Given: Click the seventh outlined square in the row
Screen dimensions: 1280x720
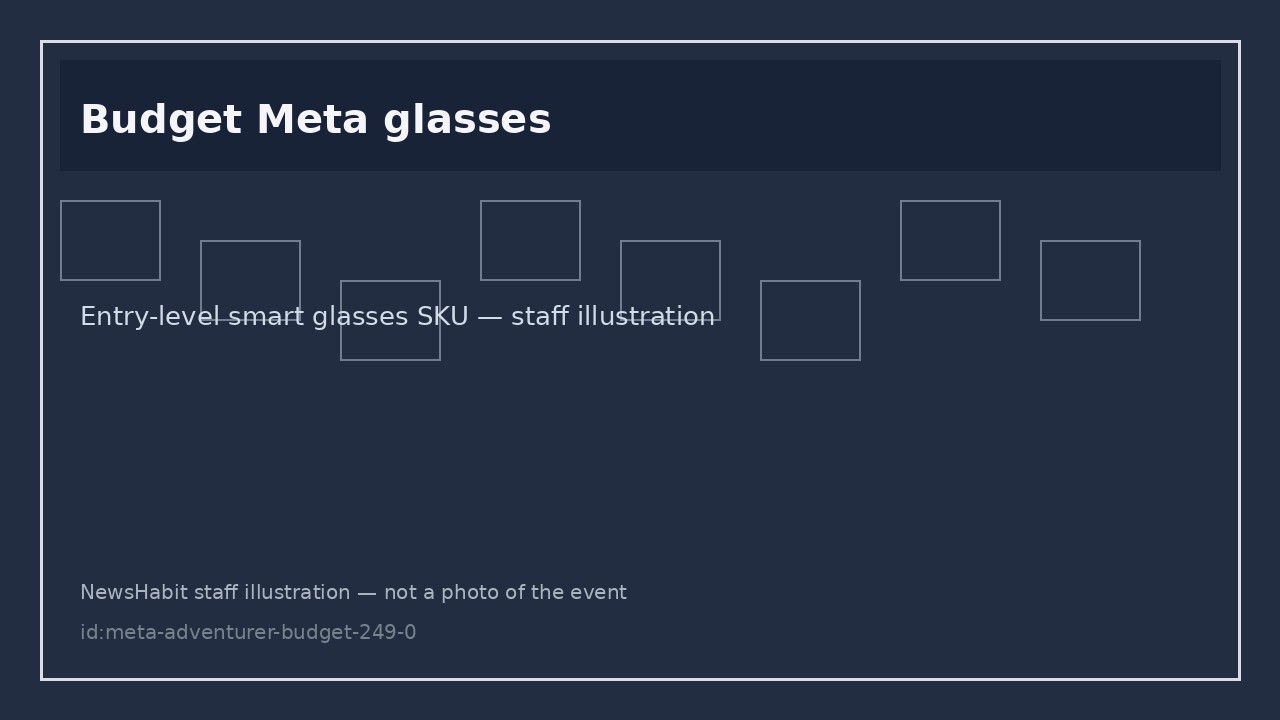Looking at the screenshot, I should (x=950, y=240).
